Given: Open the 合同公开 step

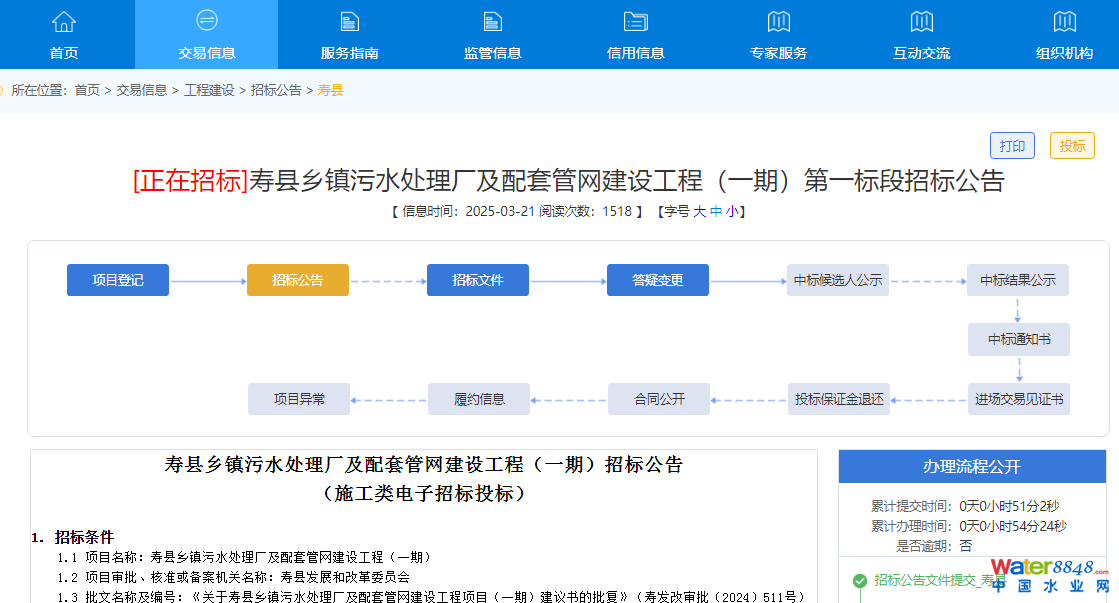Looking at the screenshot, I should click(x=659, y=399).
